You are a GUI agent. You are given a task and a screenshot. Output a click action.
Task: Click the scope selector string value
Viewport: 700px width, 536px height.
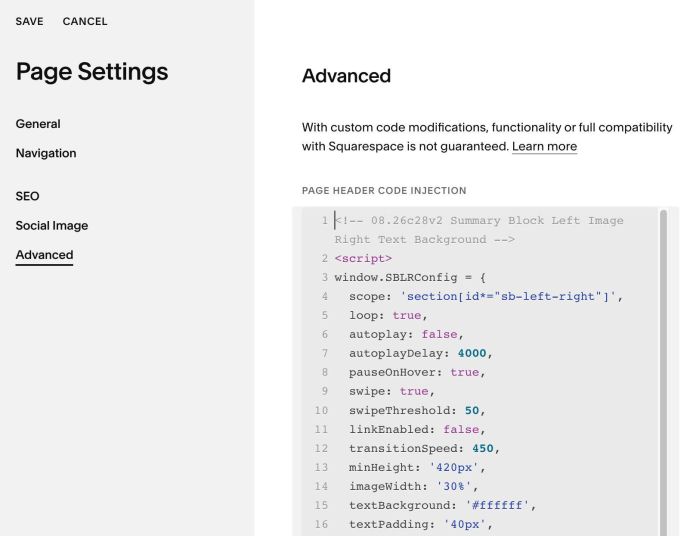(x=508, y=296)
